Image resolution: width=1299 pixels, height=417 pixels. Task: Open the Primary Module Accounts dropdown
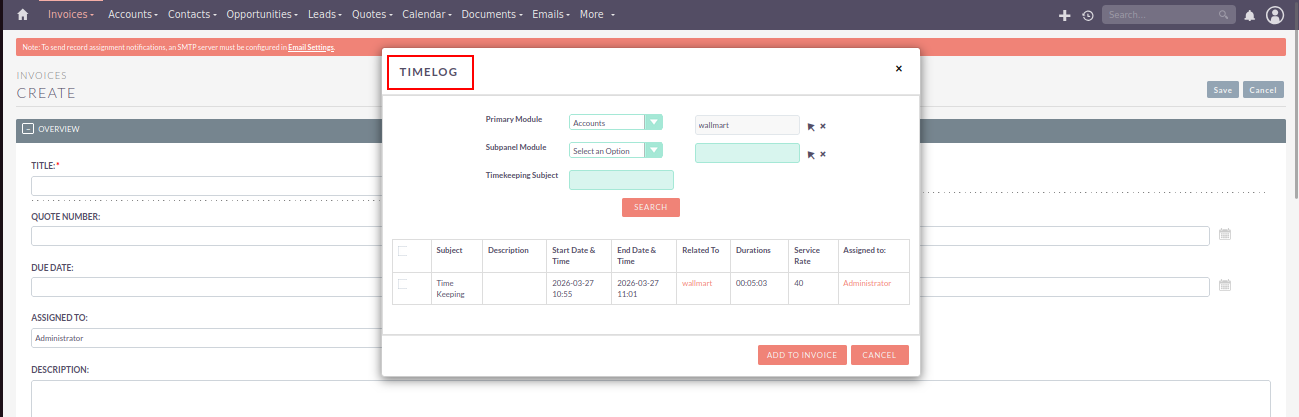(x=615, y=123)
